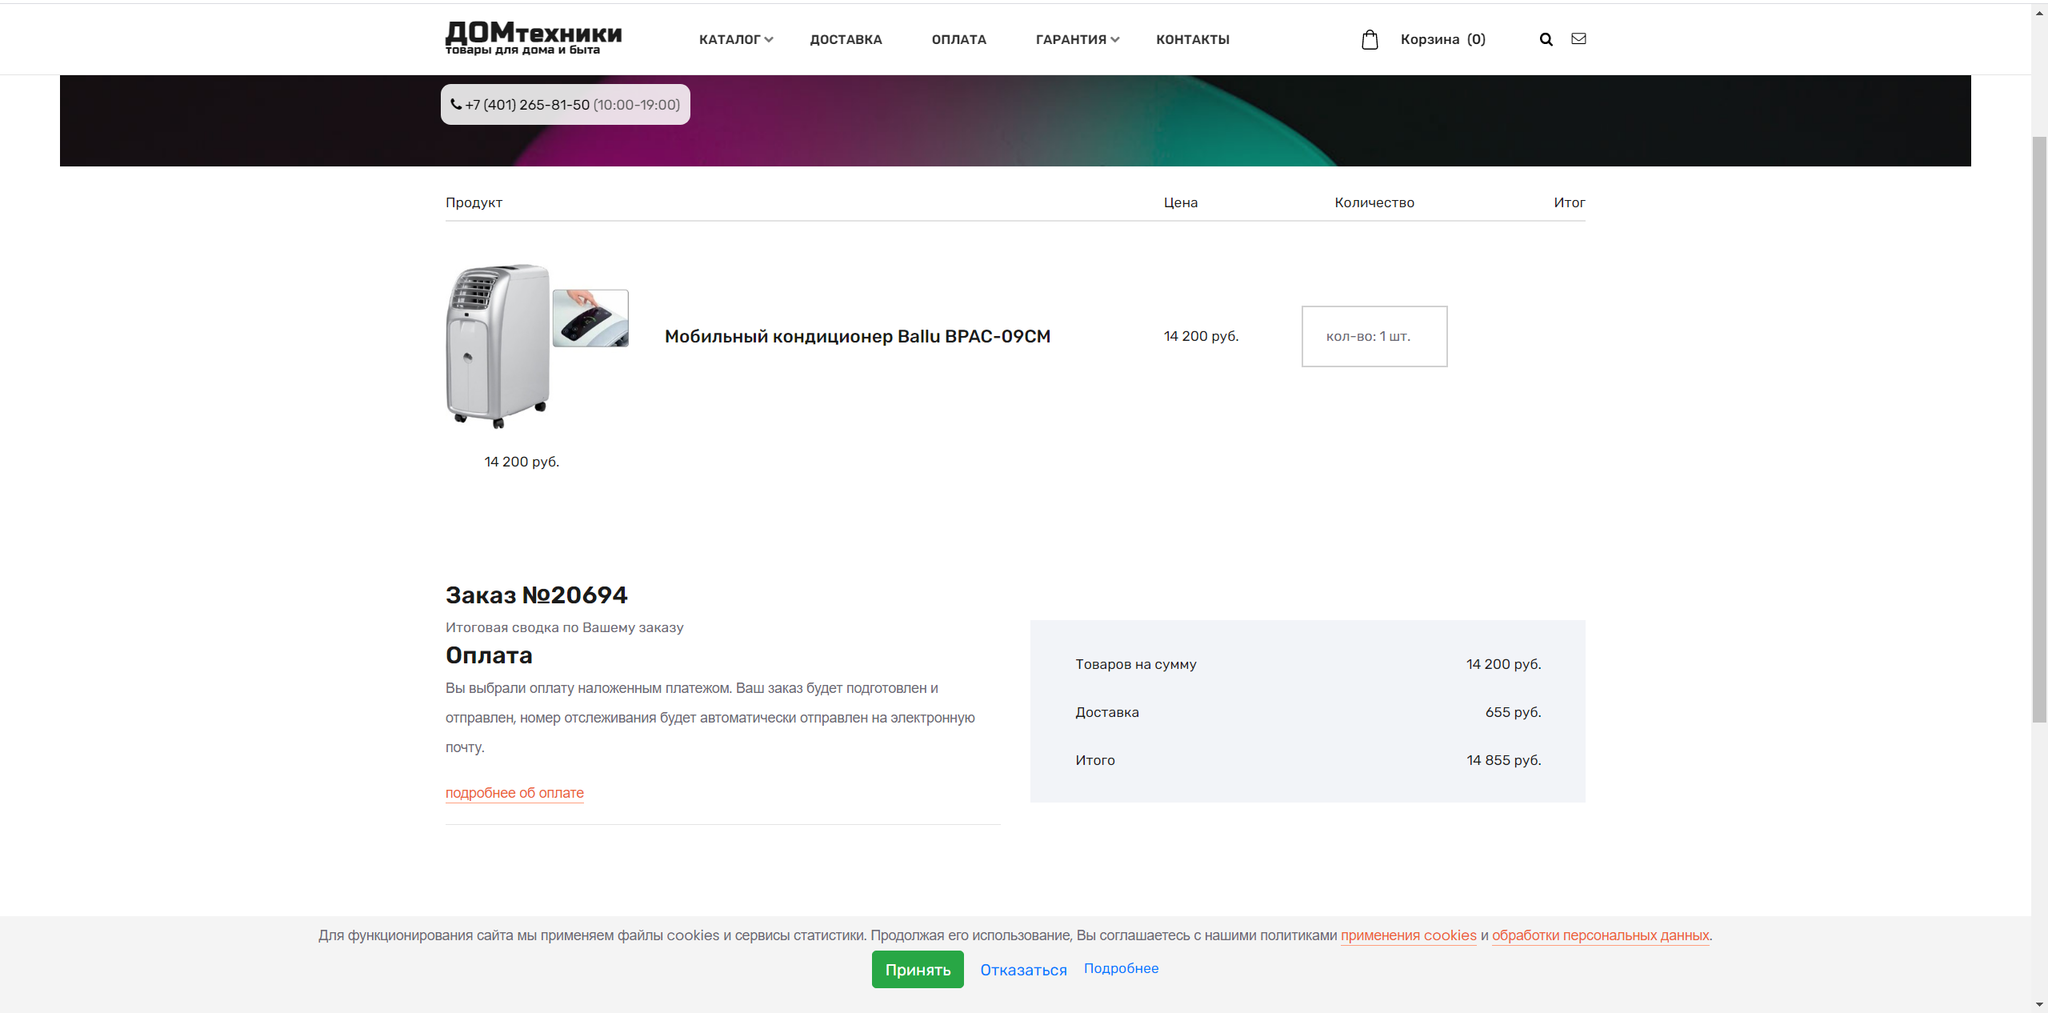Viewport: 2048px width, 1013px height.
Task: Click the air conditioner product image
Action: pyautogui.click(x=537, y=345)
